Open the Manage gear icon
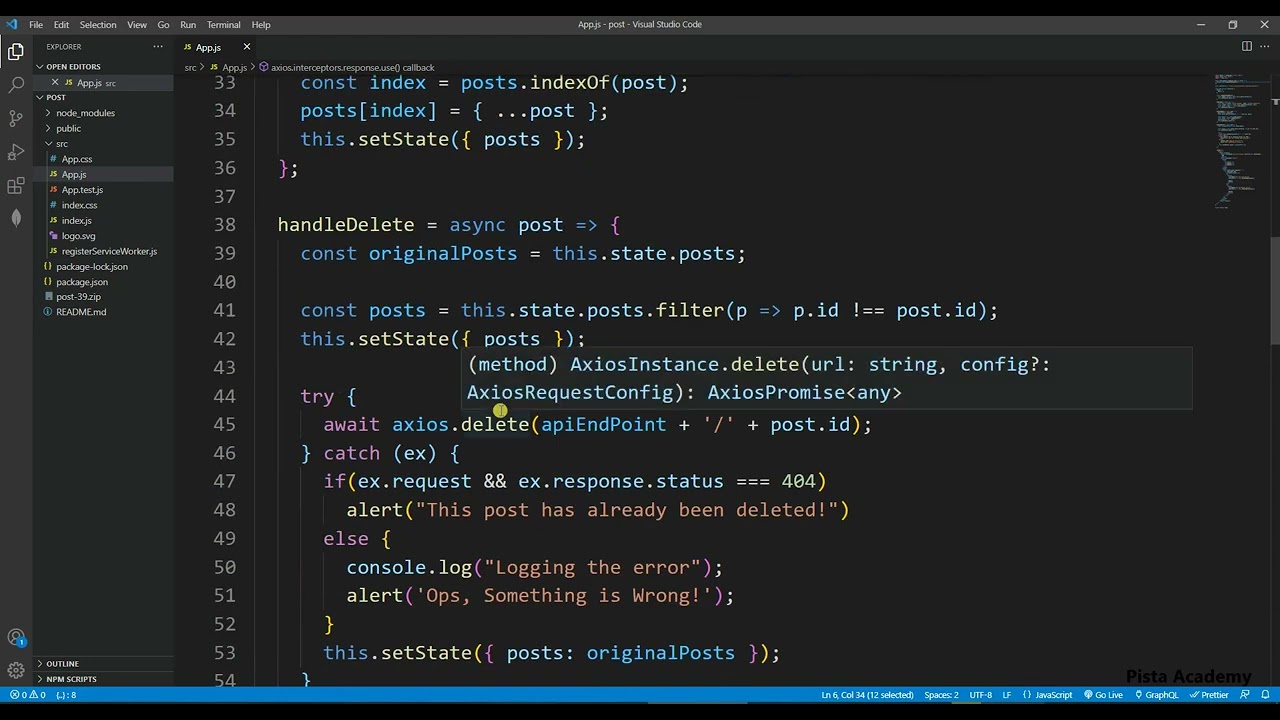Viewport: 1280px width, 720px height. (16, 671)
